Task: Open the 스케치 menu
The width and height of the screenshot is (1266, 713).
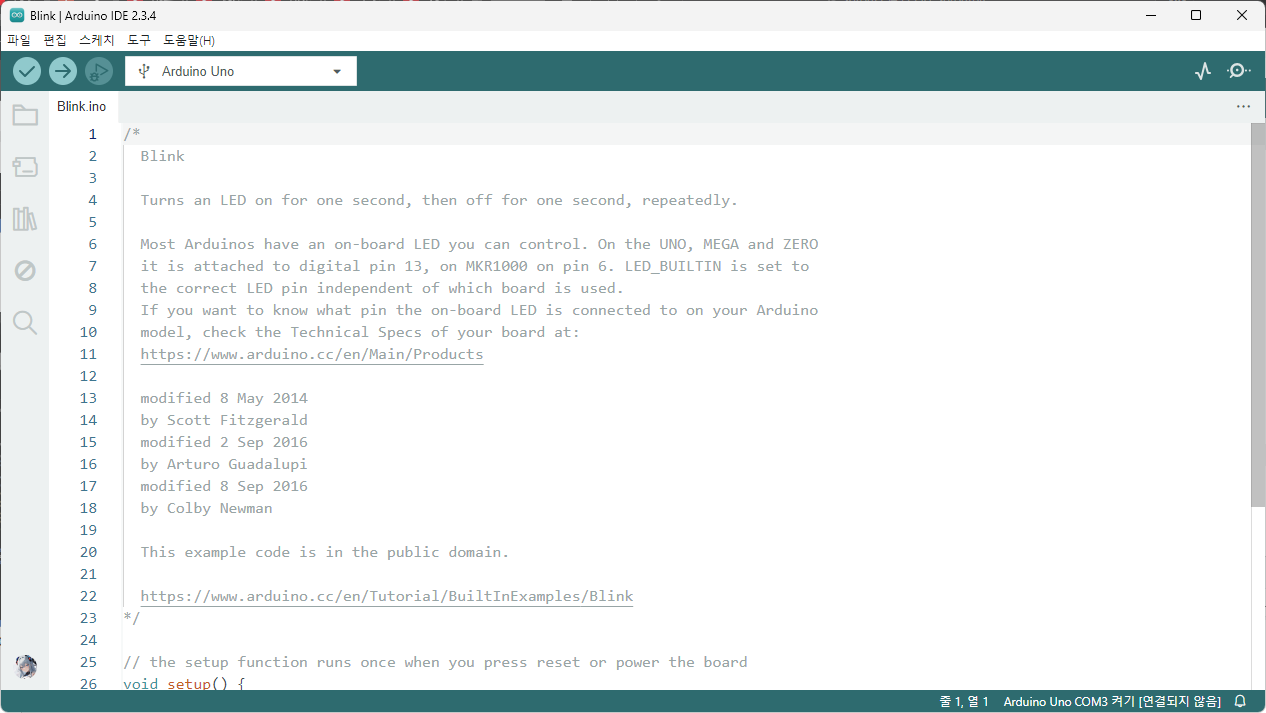Action: pyautogui.click(x=97, y=40)
